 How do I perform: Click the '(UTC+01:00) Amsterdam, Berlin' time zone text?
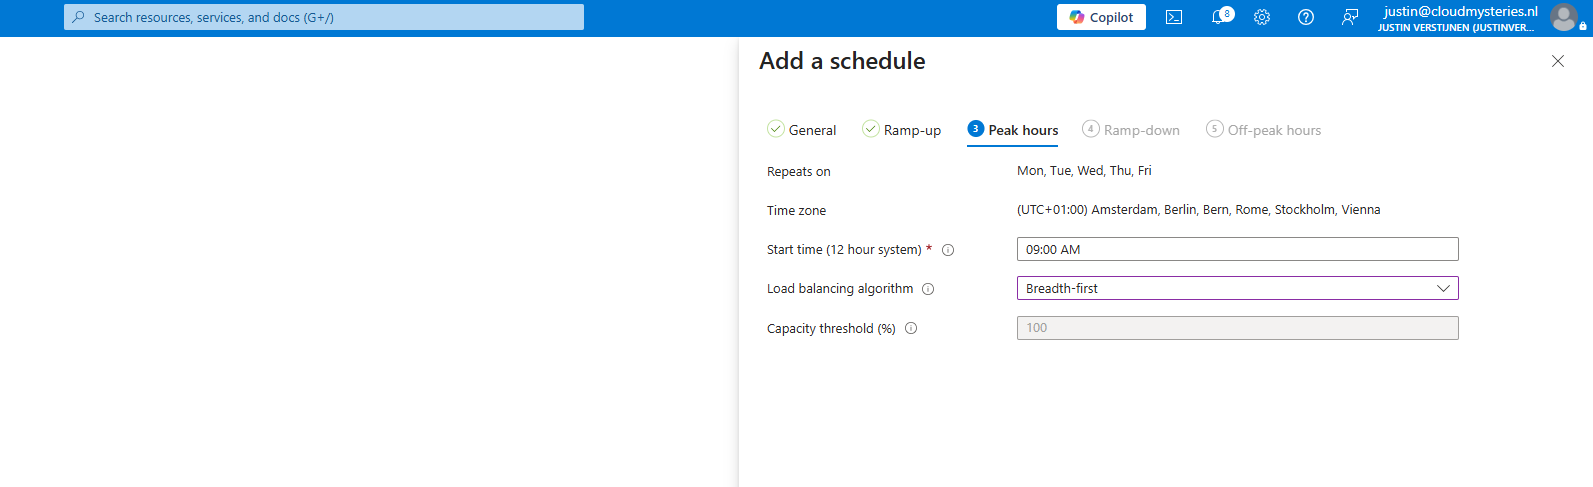click(1198, 210)
